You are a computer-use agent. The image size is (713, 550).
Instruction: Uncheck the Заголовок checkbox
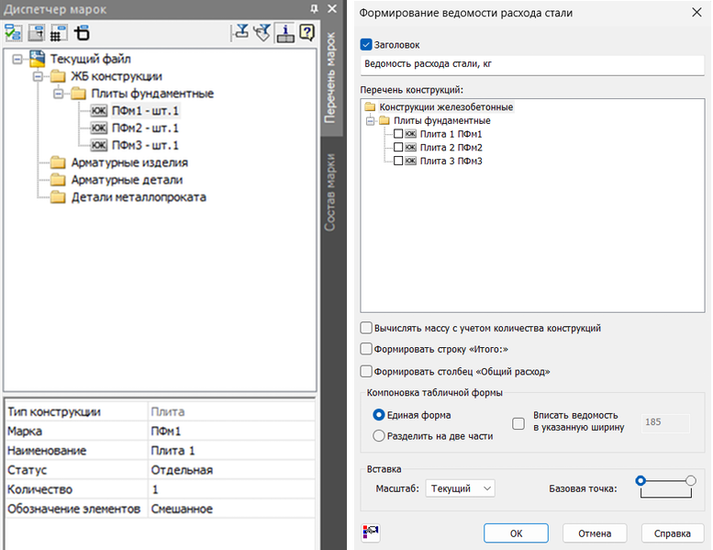367,44
